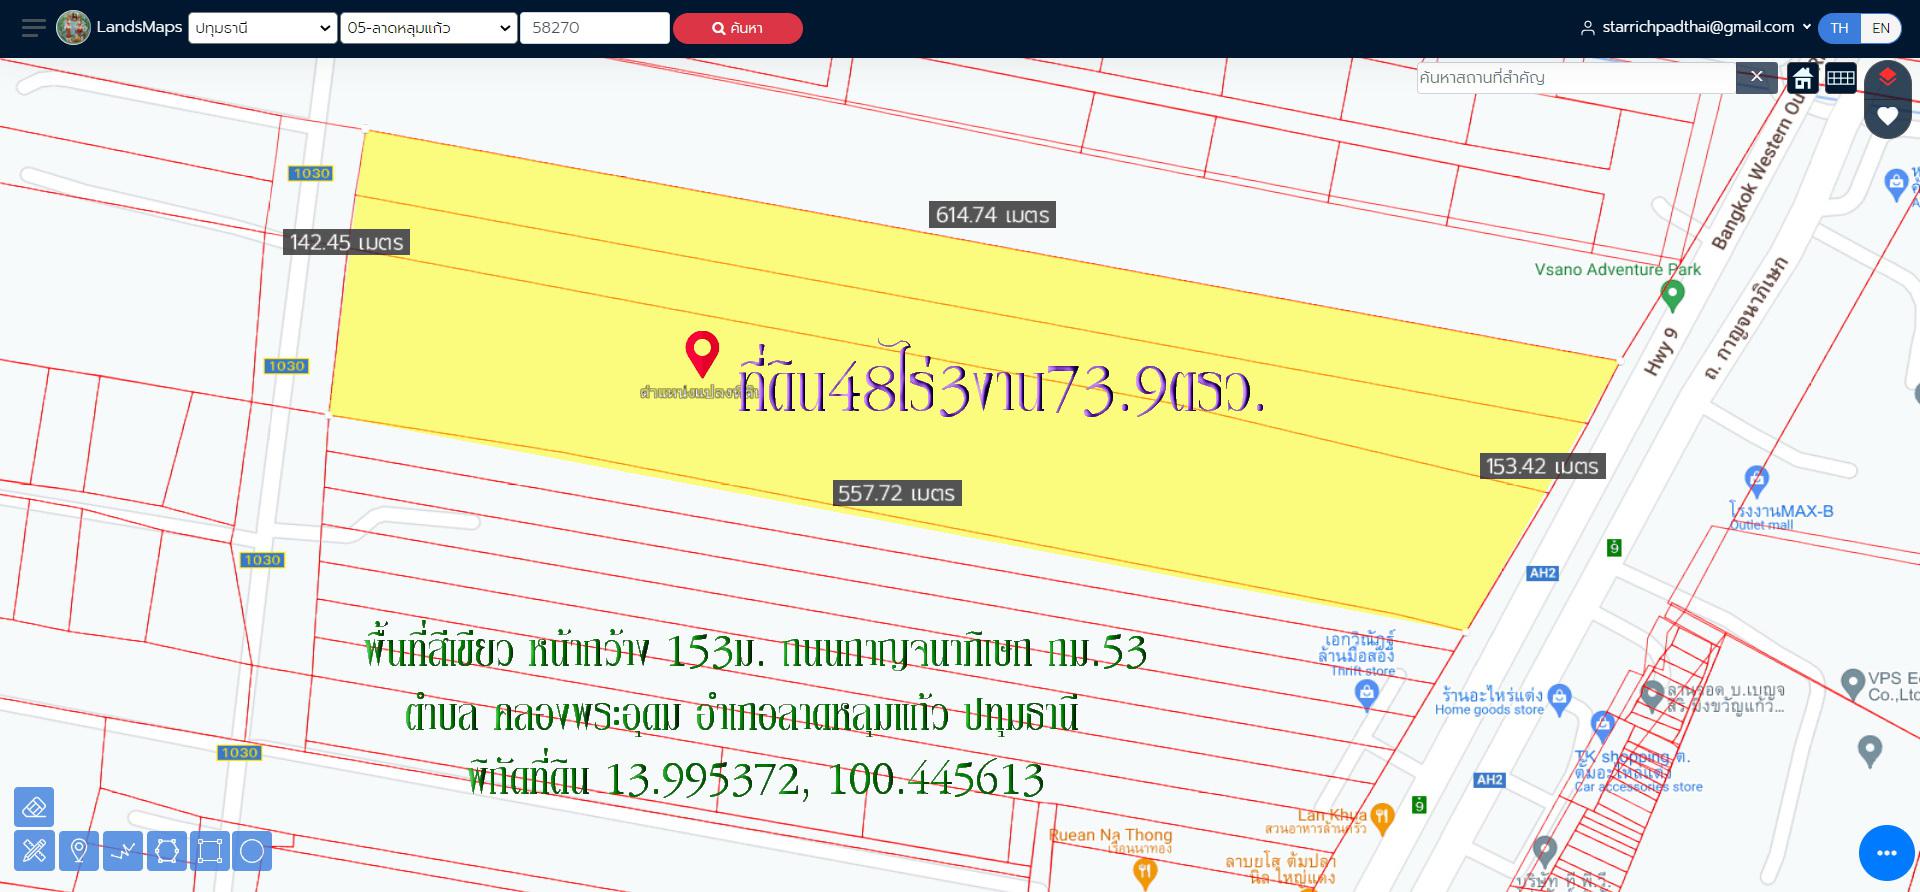Open the map layers control

click(1887, 77)
